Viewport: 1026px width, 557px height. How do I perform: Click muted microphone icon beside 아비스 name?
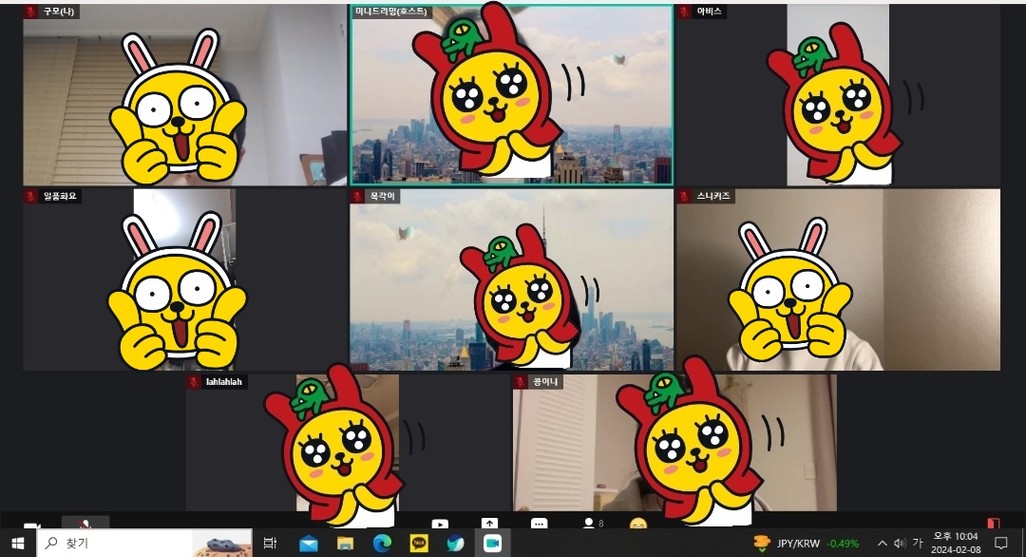point(685,12)
